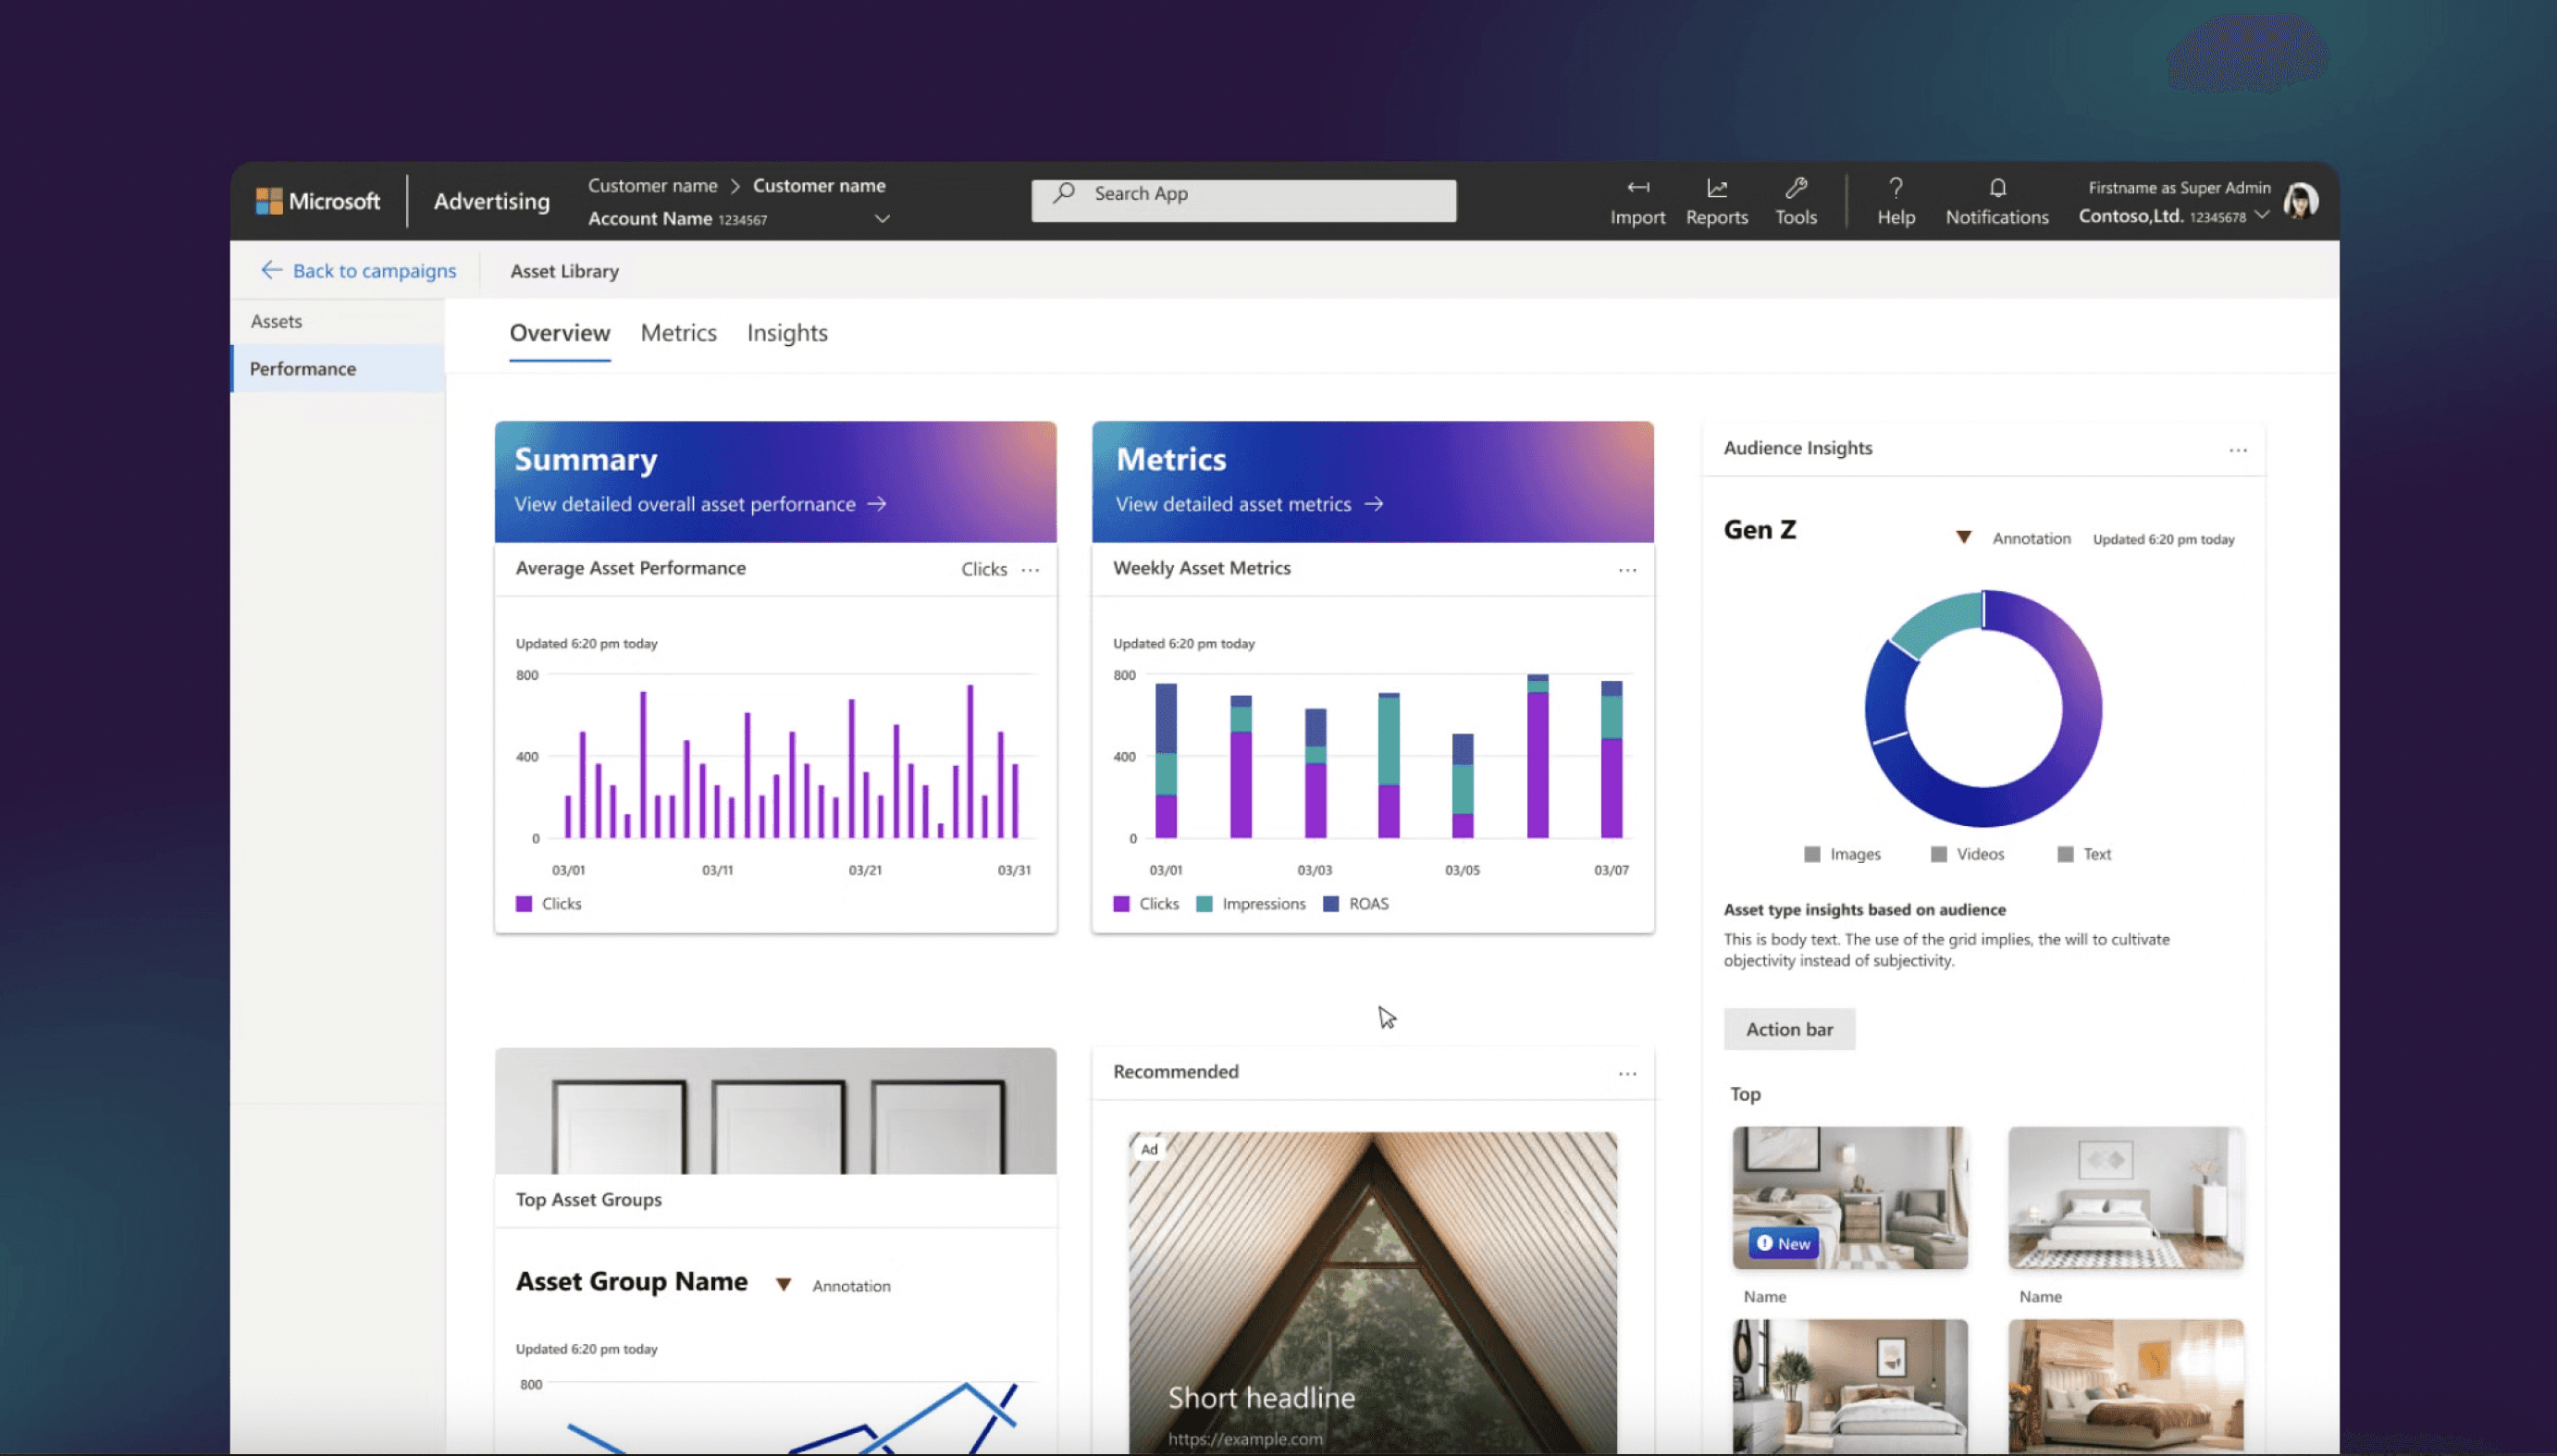
Task: Open Weekly Asset Metrics ellipsis menu
Action: pos(1627,570)
